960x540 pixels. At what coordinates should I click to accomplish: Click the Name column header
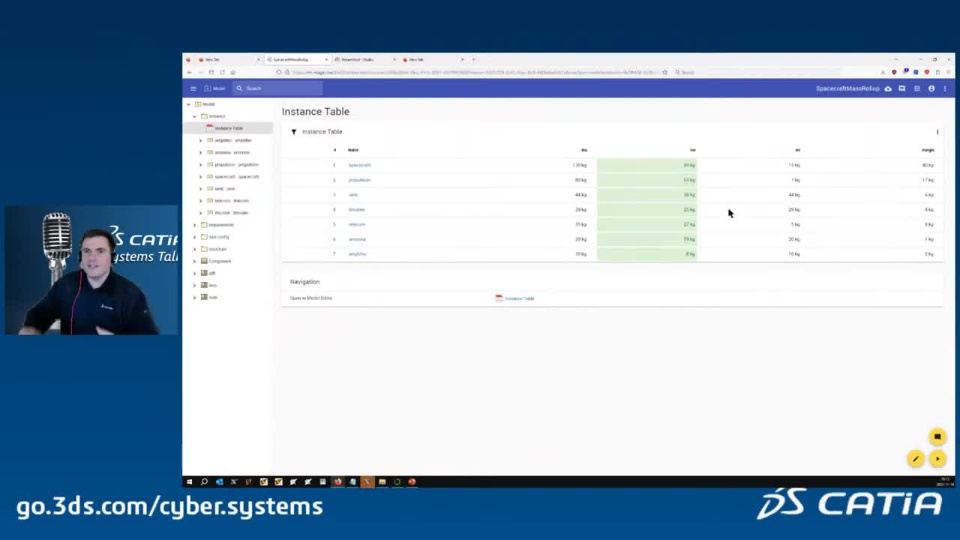point(353,150)
